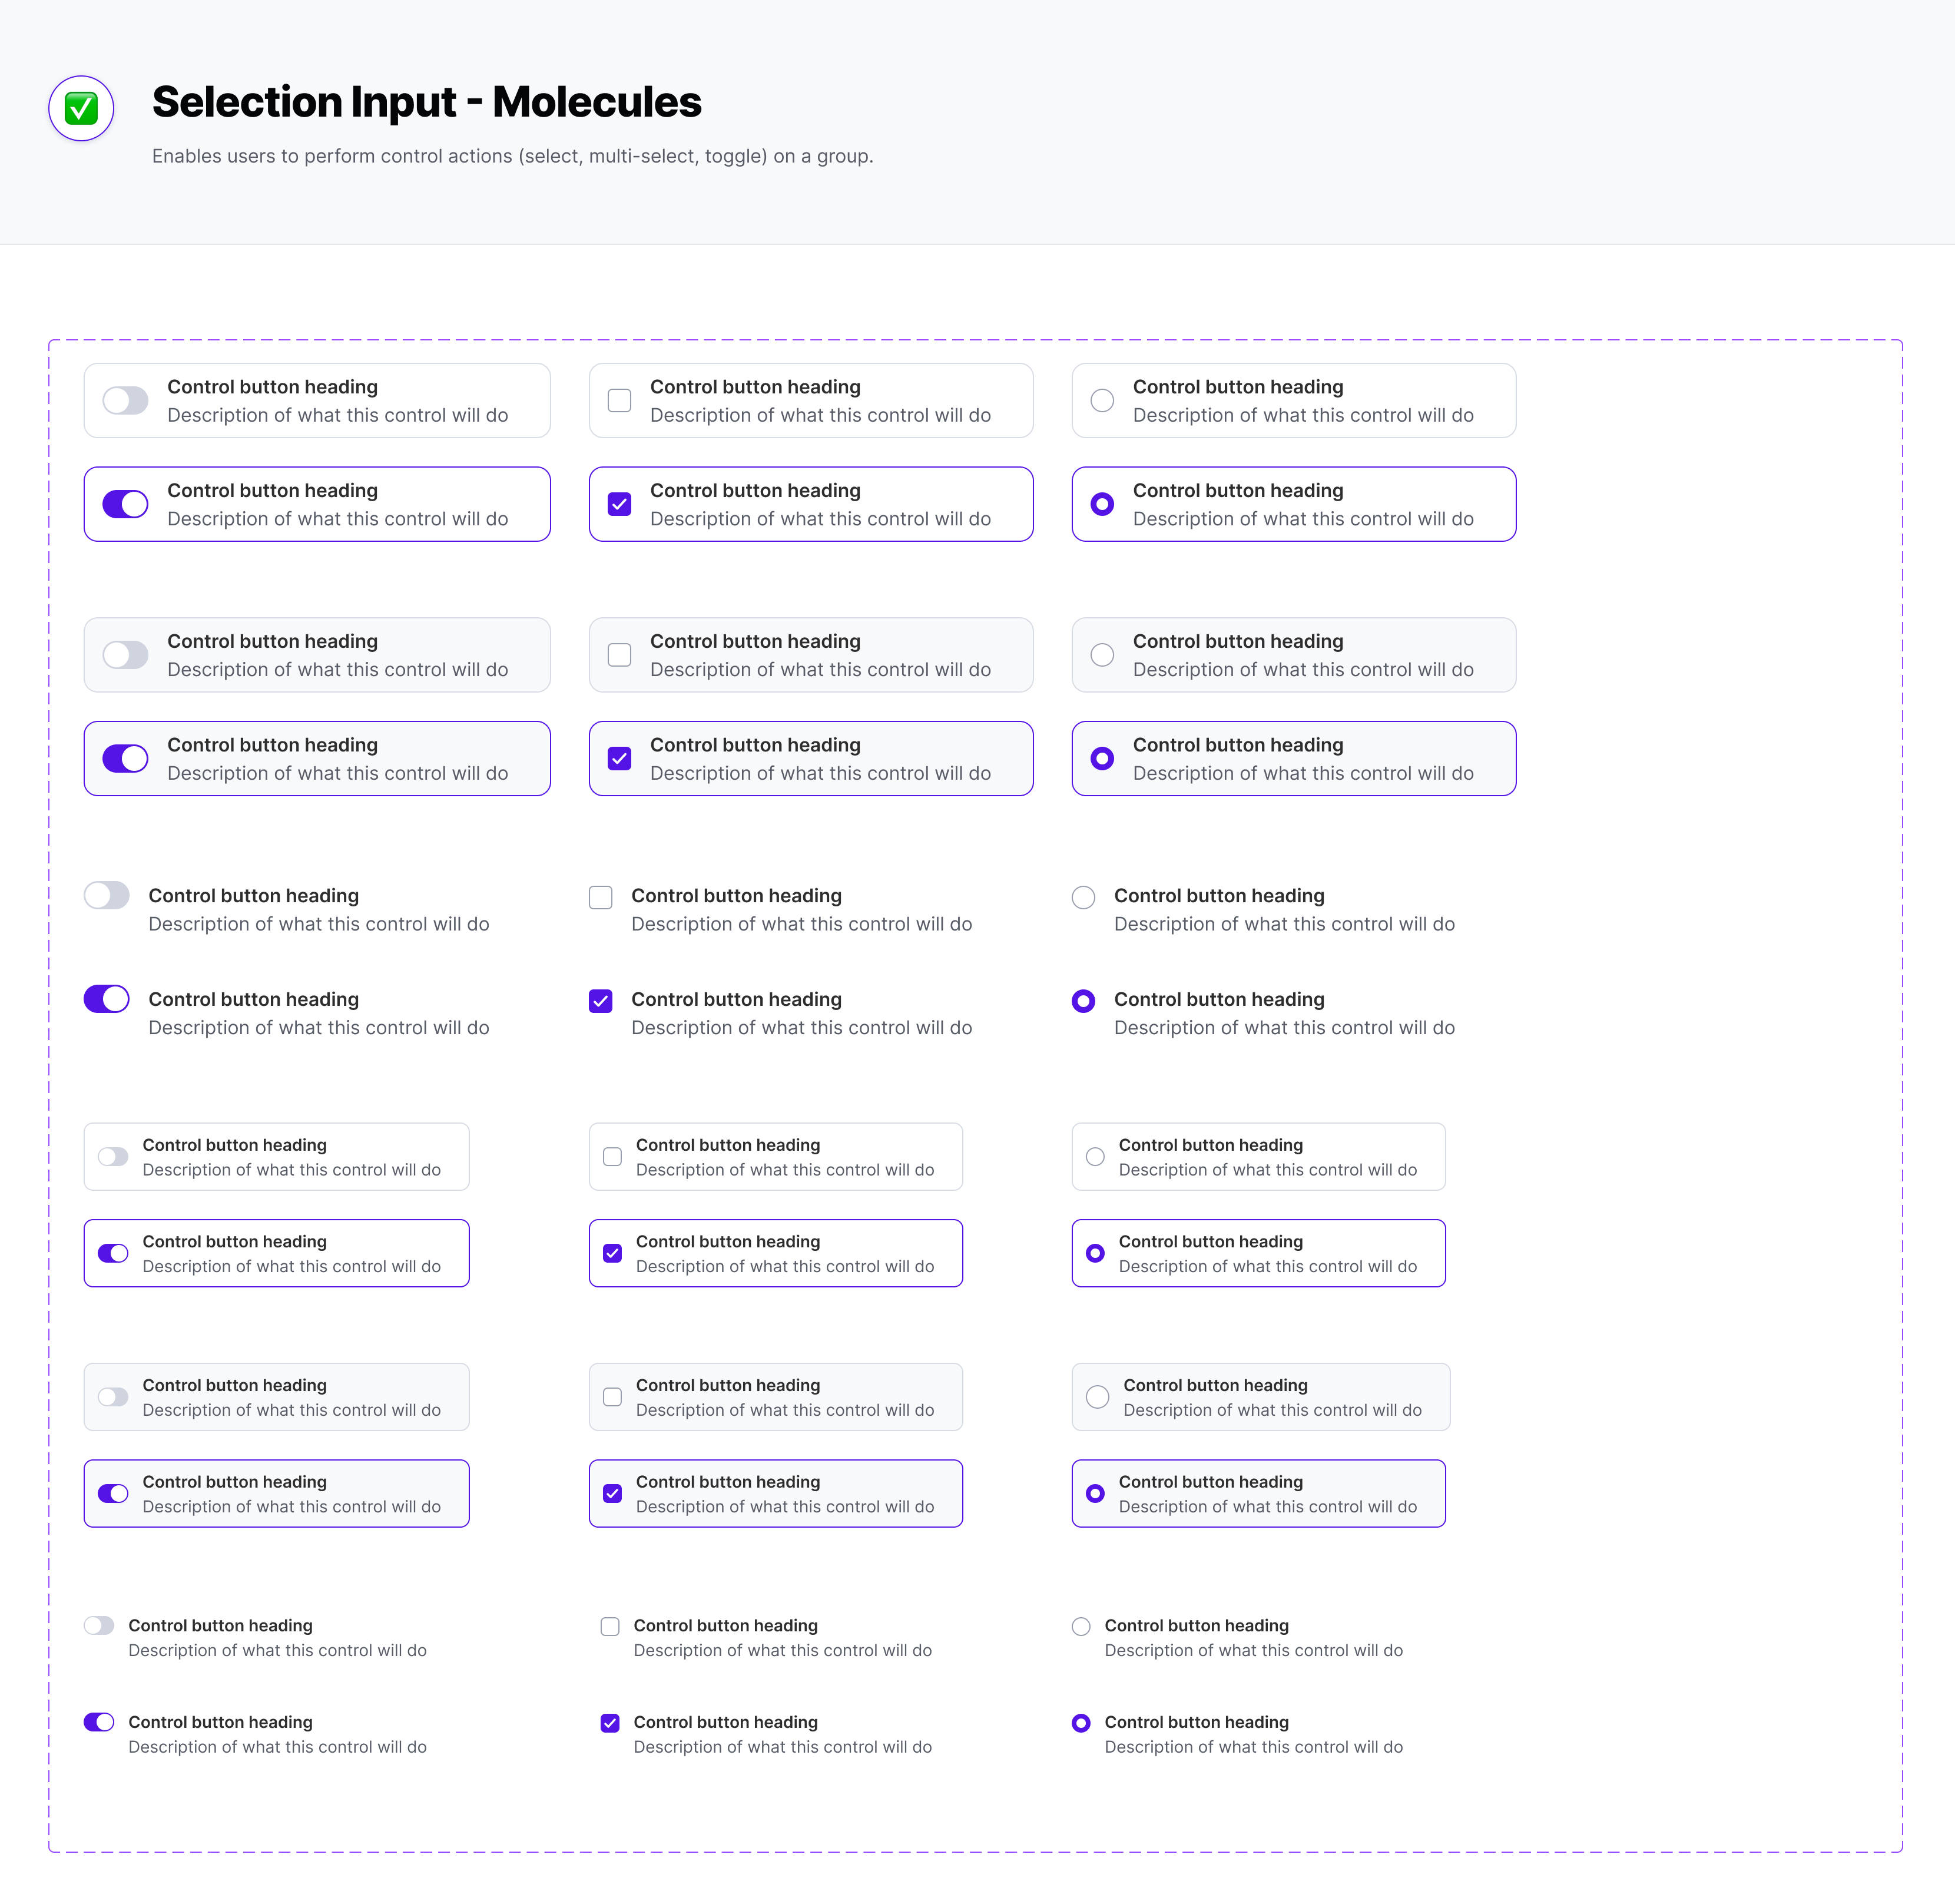Select the large unselected radio in white card
The width and height of the screenshot is (1955, 1904).
tap(1102, 401)
